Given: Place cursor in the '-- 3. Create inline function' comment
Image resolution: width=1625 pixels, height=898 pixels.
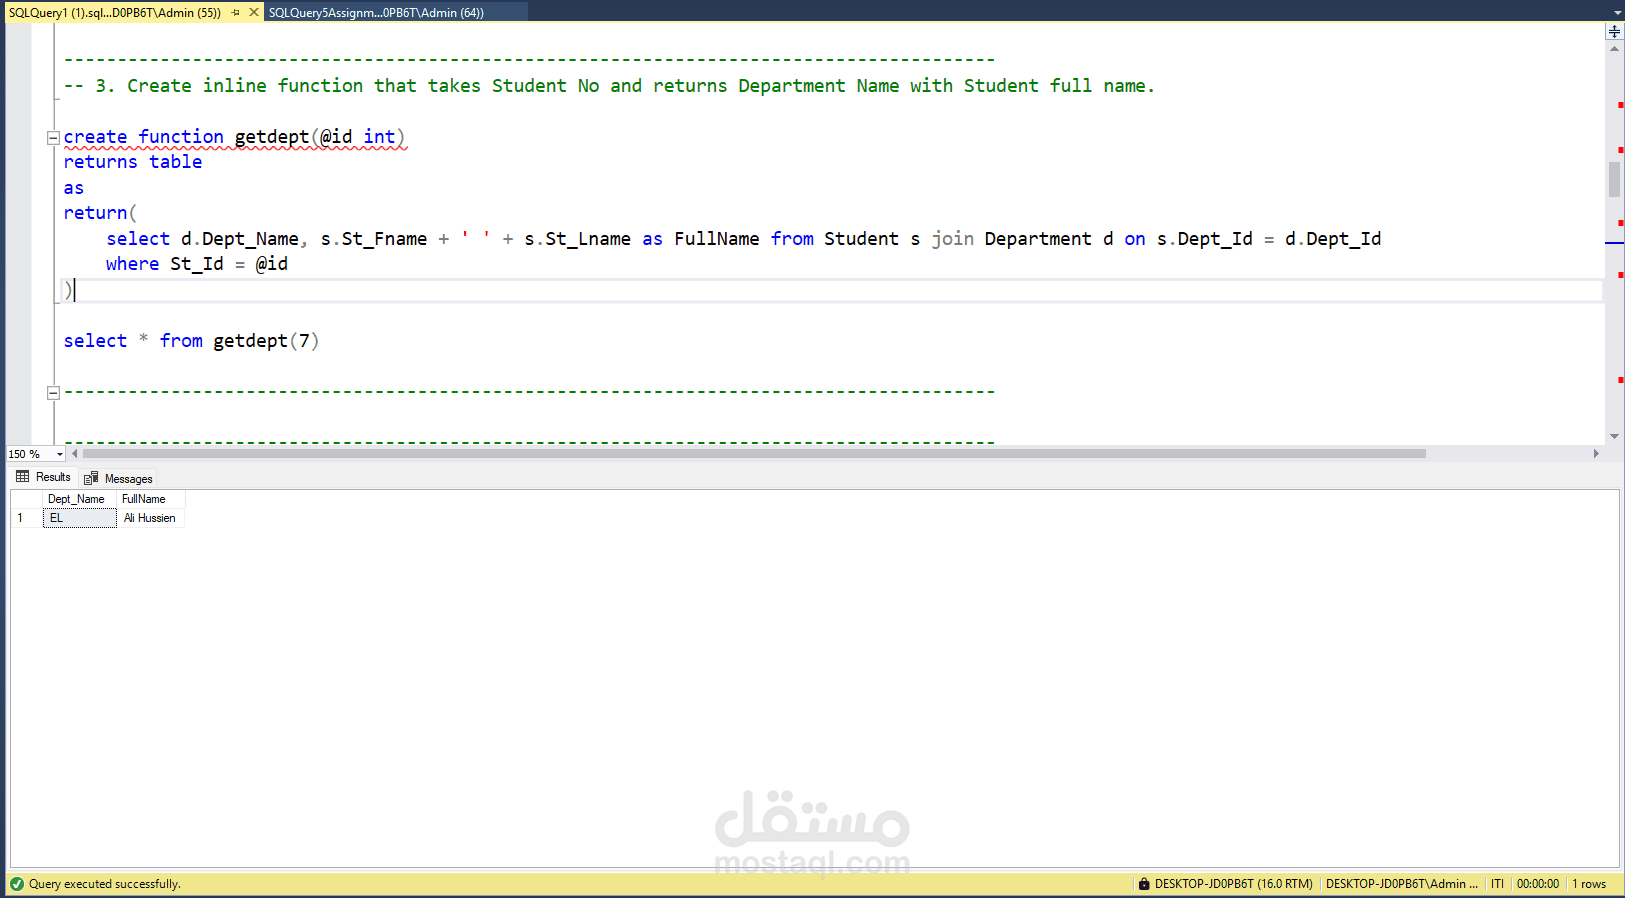Looking at the screenshot, I should point(609,86).
